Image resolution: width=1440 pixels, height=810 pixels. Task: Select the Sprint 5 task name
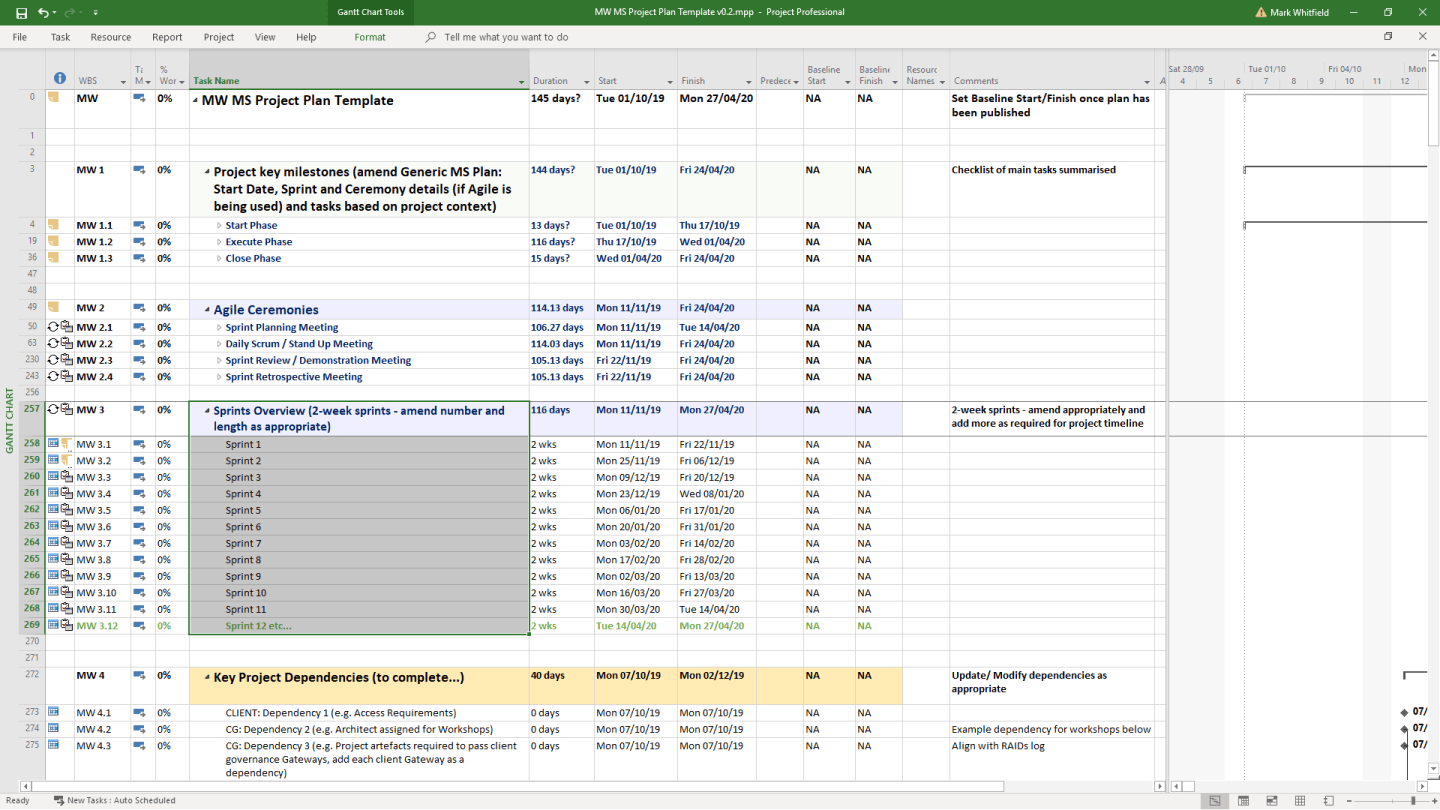[x=246, y=510]
